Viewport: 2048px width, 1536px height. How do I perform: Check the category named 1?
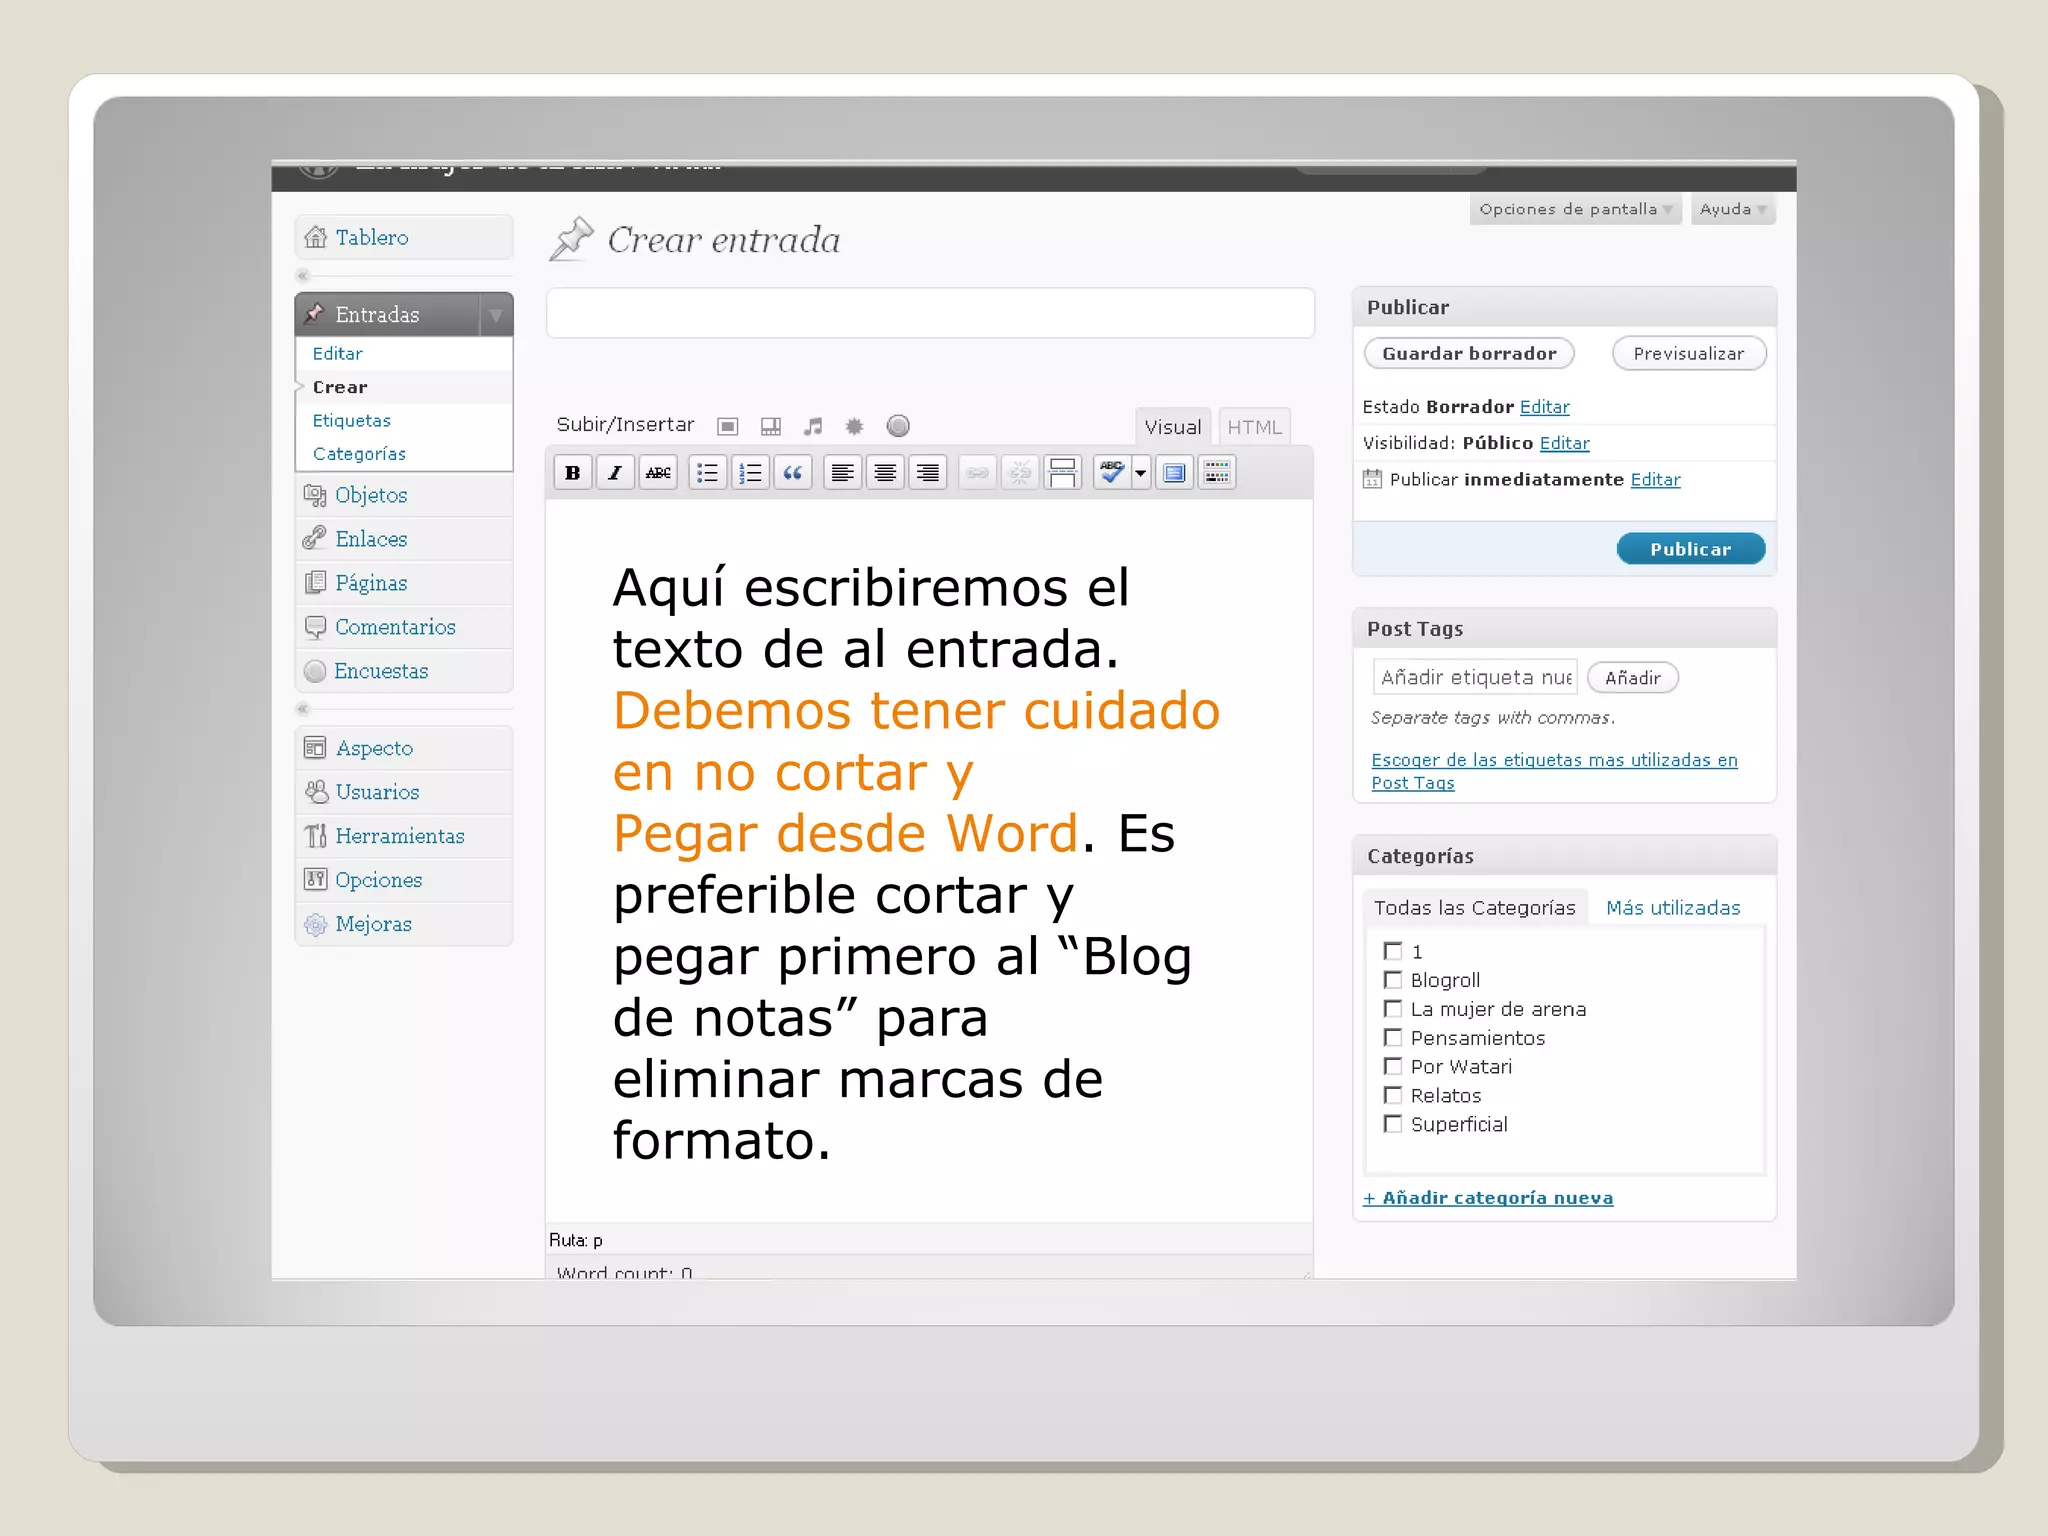pos(1392,951)
